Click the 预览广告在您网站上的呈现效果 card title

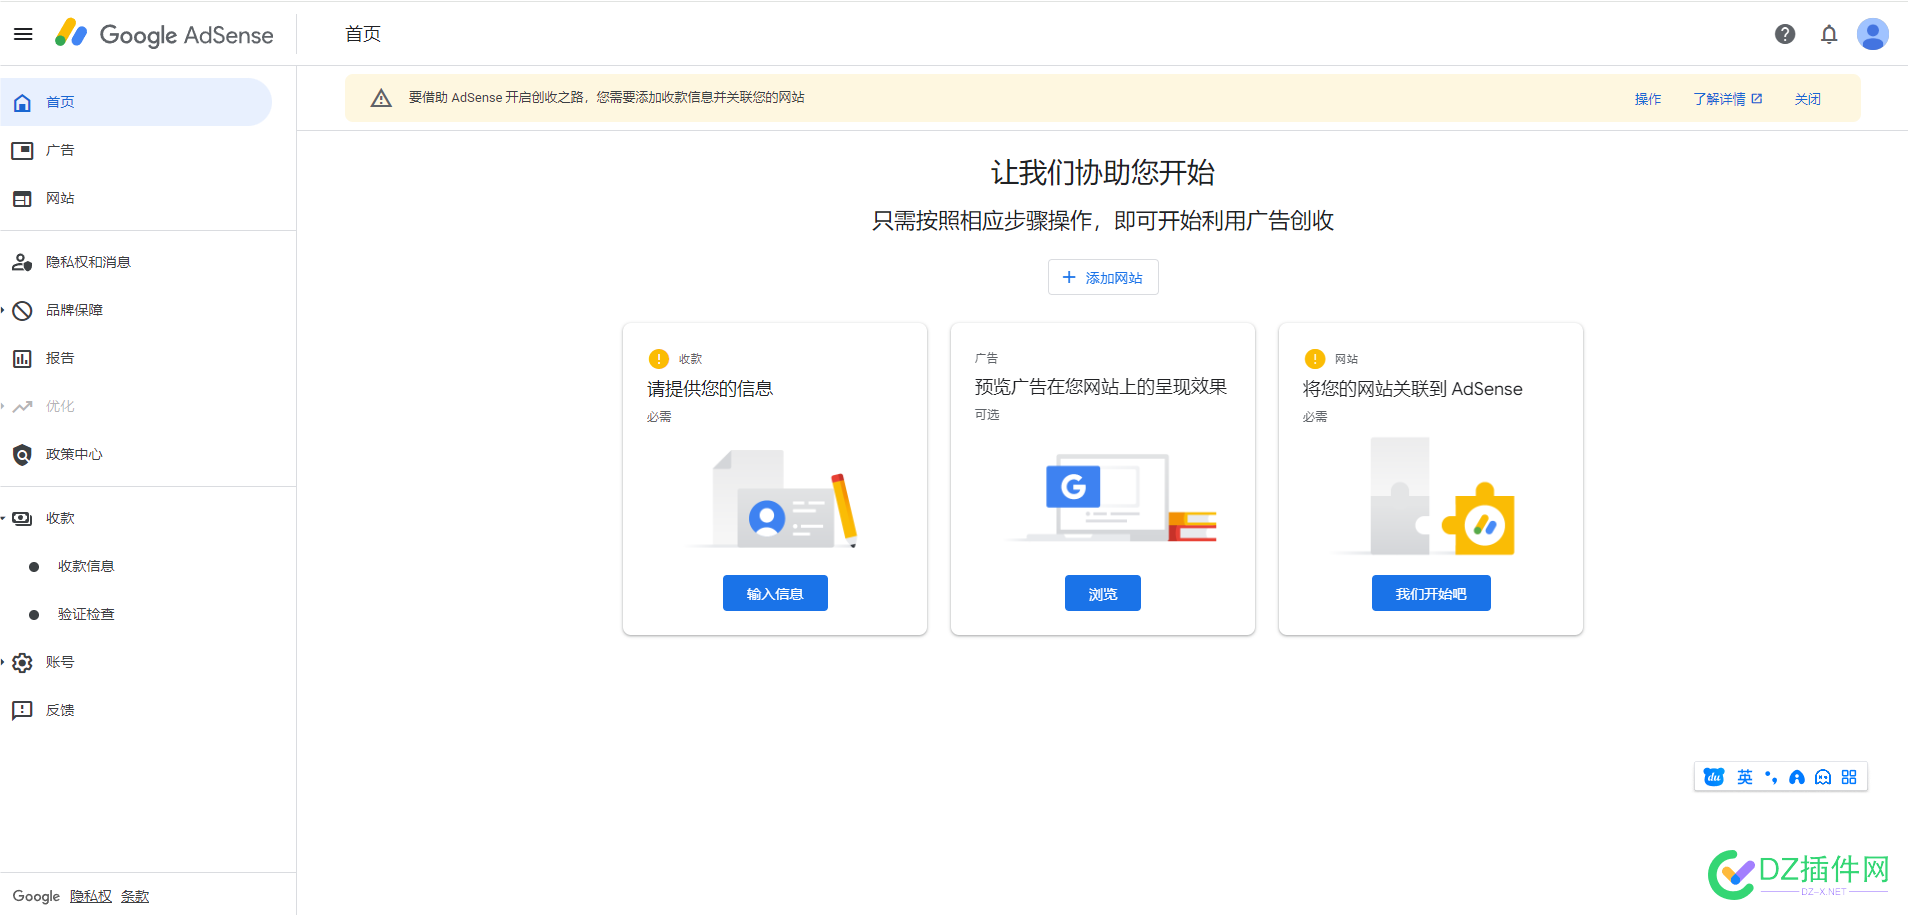[1101, 386]
